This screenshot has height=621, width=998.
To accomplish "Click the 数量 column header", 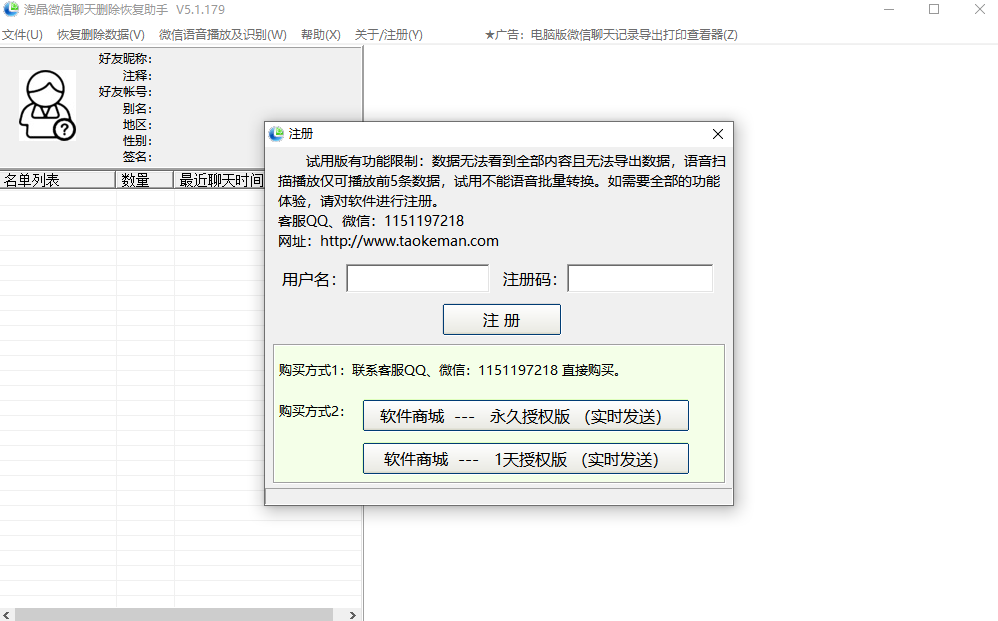I will click(x=144, y=180).
